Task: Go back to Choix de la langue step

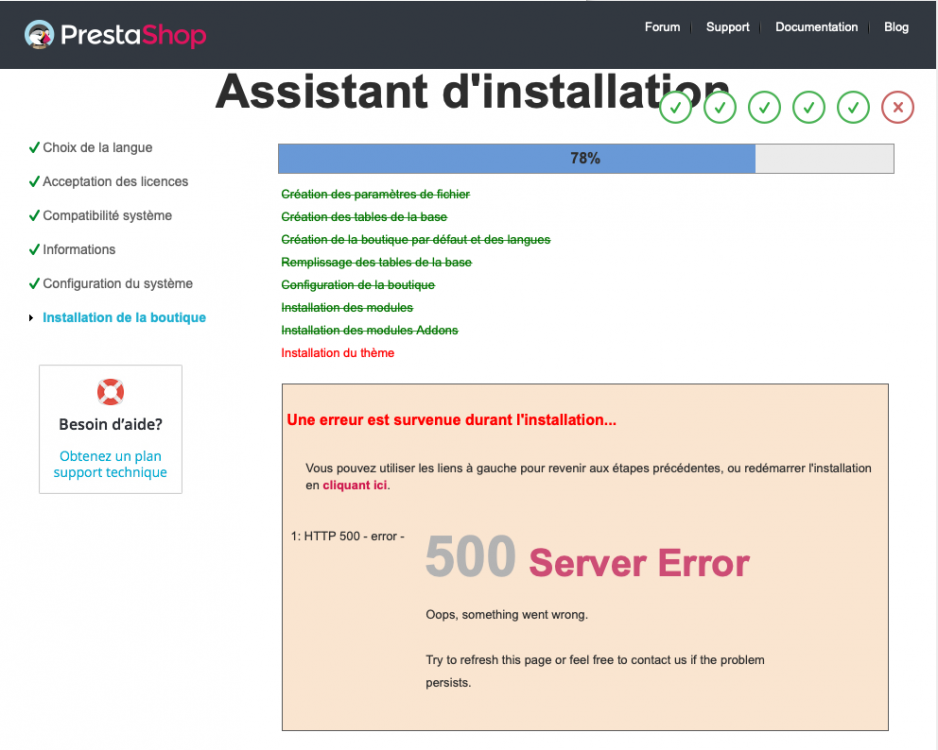Action: coord(98,148)
